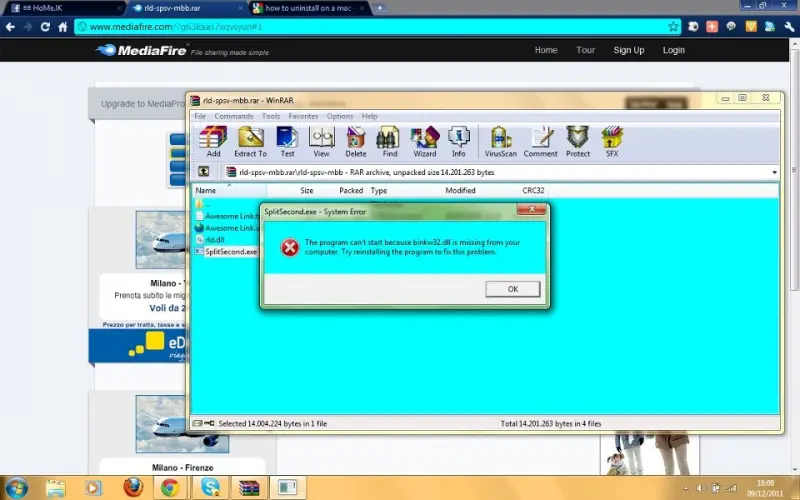This screenshot has height=500, width=800.
Task: Switch to the rld-spsv-mbb.rar browser tab
Action: click(x=187, y=8)
